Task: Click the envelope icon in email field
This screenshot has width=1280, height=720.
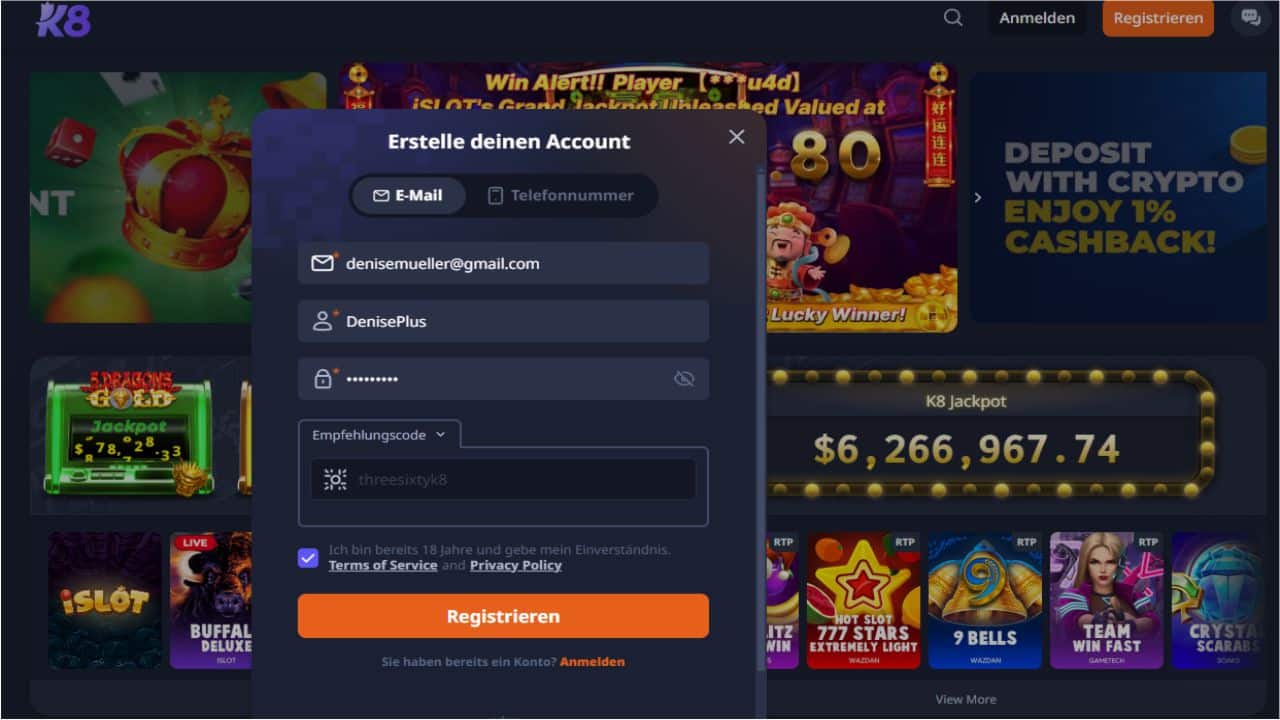Action: coord(322,264)
